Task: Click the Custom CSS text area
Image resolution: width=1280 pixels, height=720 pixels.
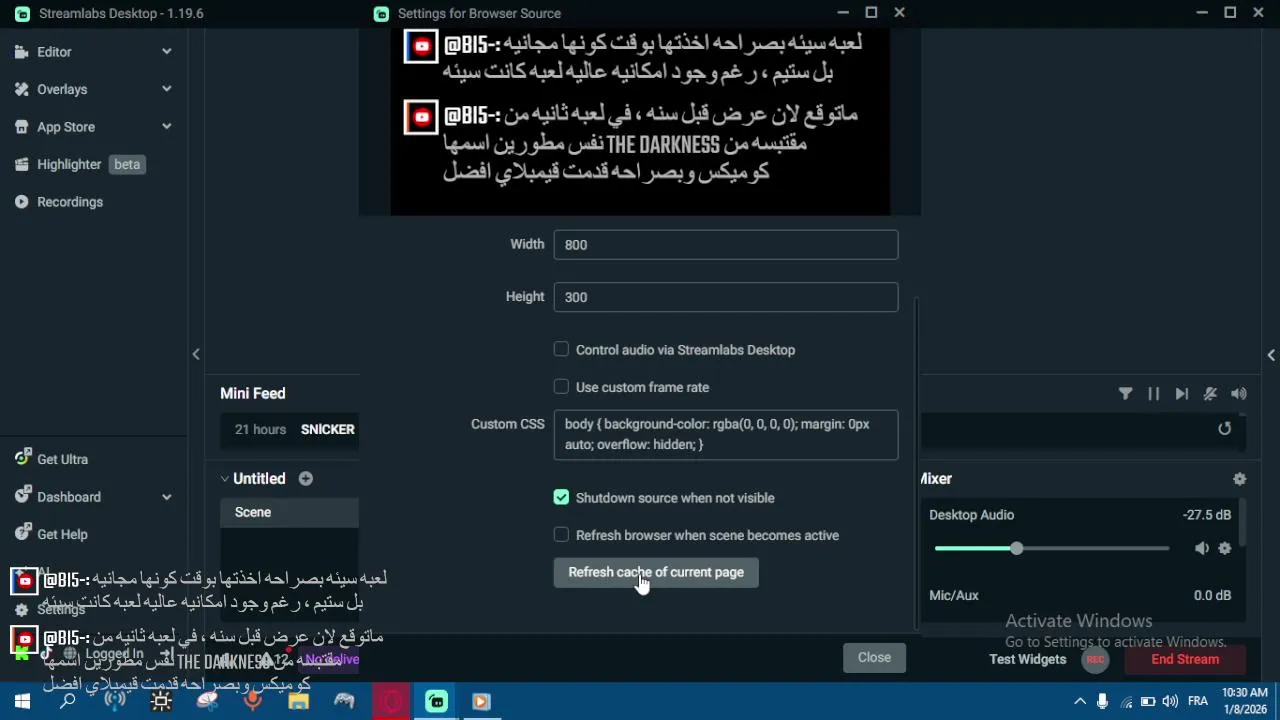Action: click(x=726, y=435)
